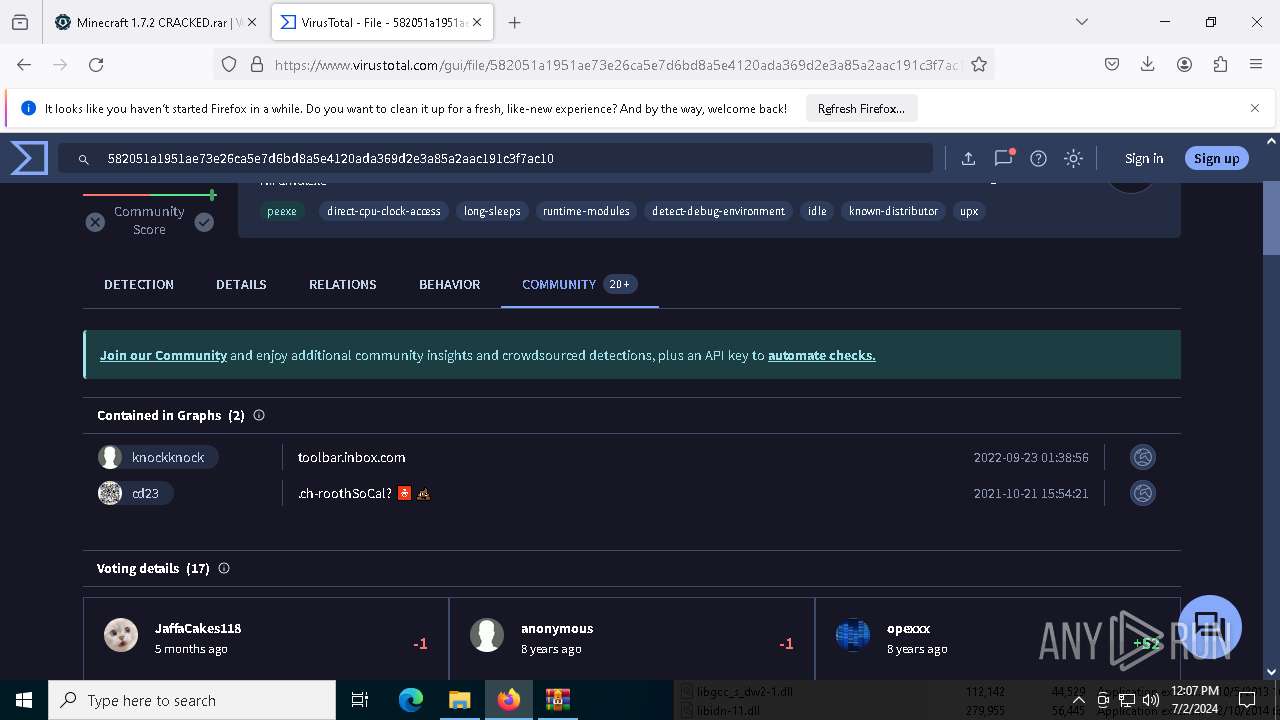This screenshot has height=720, width=1280.
Task: Click the Windows taskbar search box
Action: click(x=192, y=700)
